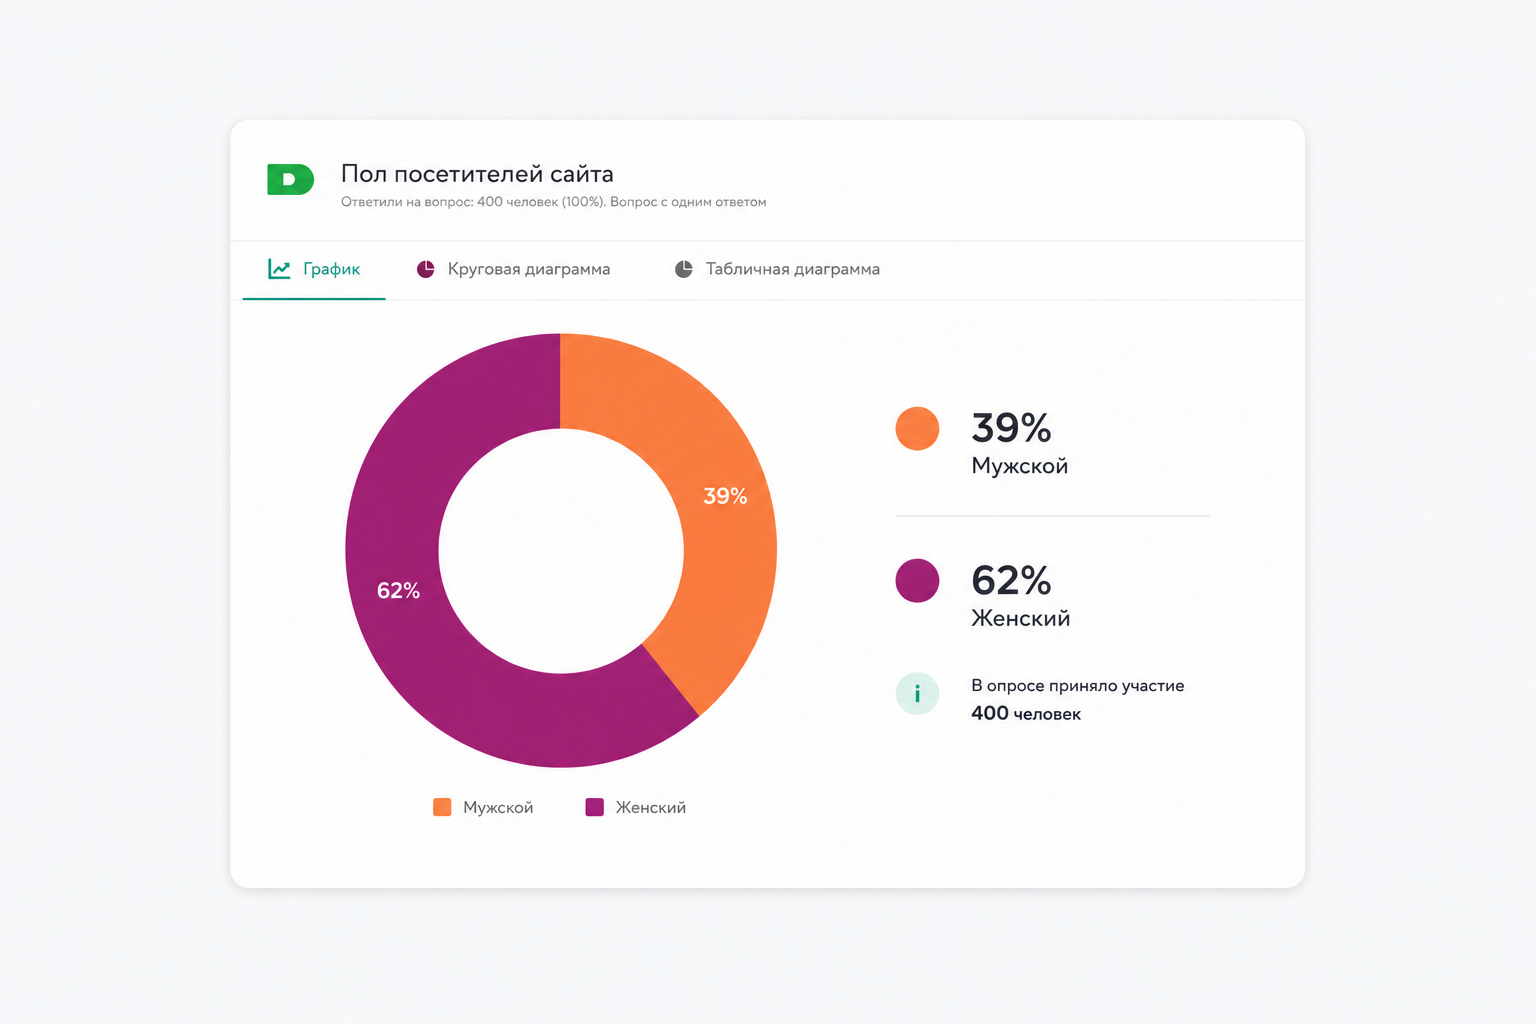Image resolution: width=1536 pixels, height=1024 pixels.
Task: Click the text В опросе приняло участие
Action: click(x=1078, y=686)
